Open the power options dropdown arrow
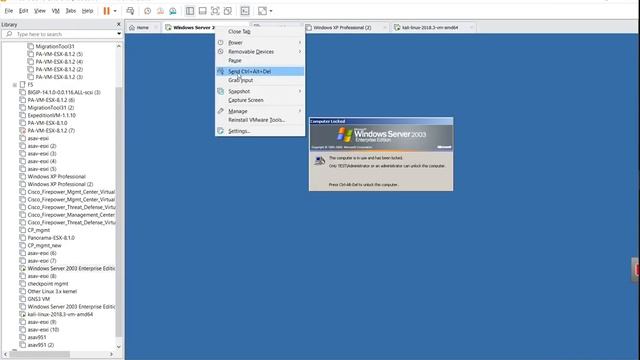Screen dimensions: 640x360 [x=115, y=11]
